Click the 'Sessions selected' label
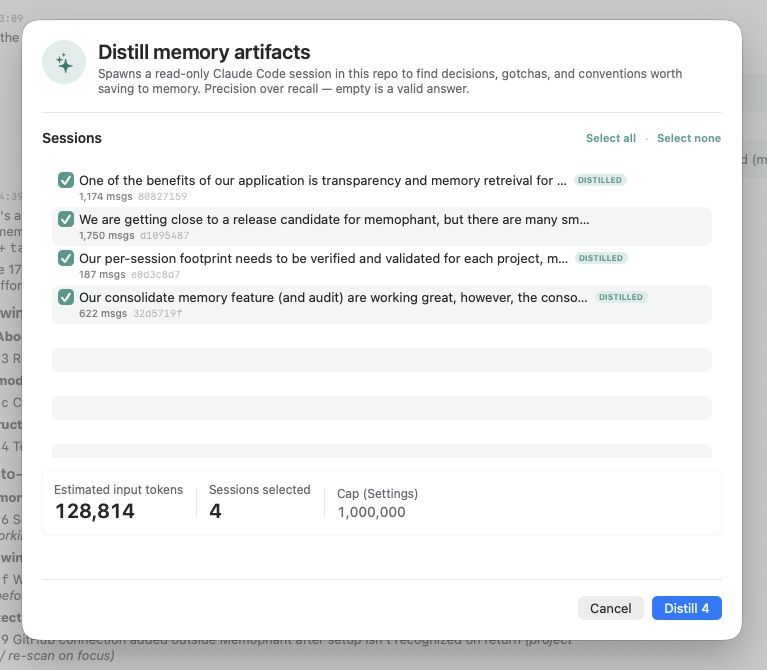Image resolution: width=767 pixels, height=670 pixels. pos(260,490)
